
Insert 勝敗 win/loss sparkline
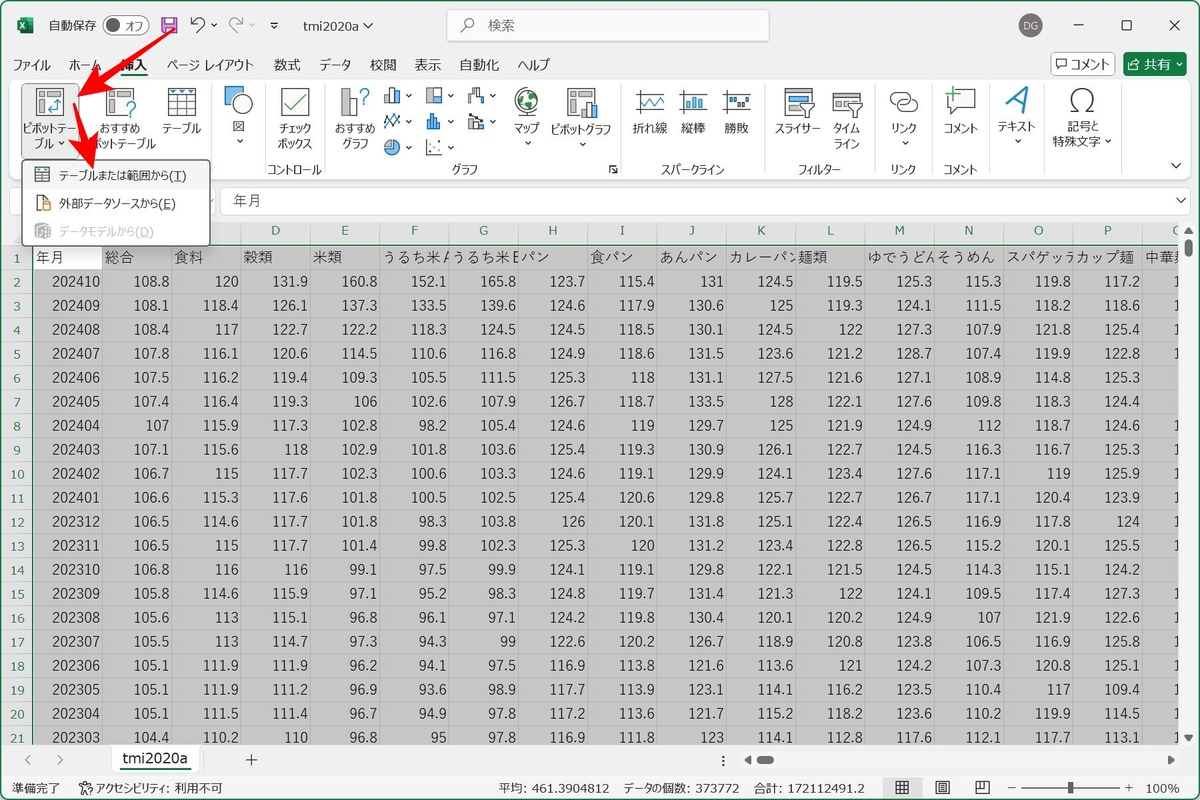[x=737, y=112]
